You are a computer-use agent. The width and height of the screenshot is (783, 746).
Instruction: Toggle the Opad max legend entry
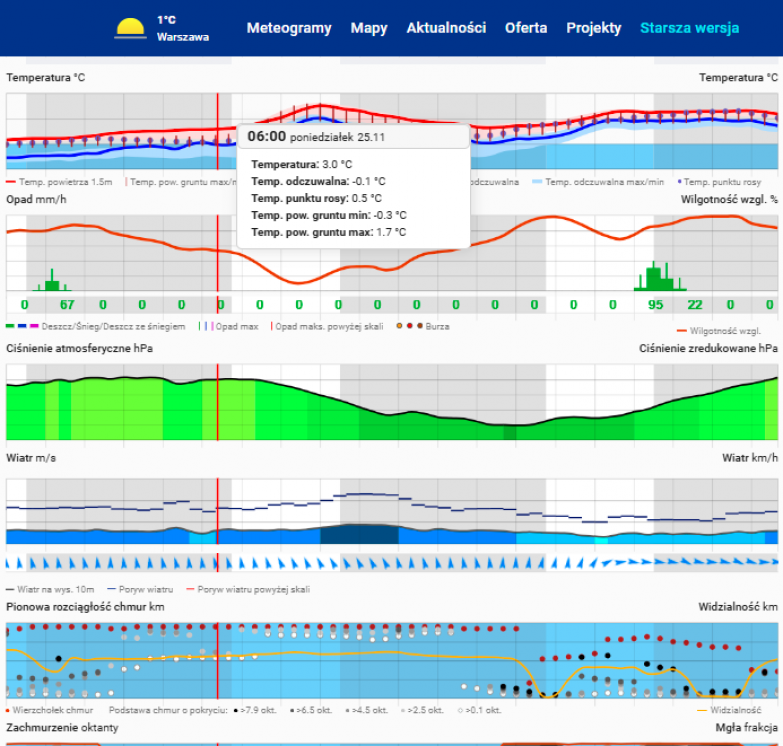(x=228, y=327)
